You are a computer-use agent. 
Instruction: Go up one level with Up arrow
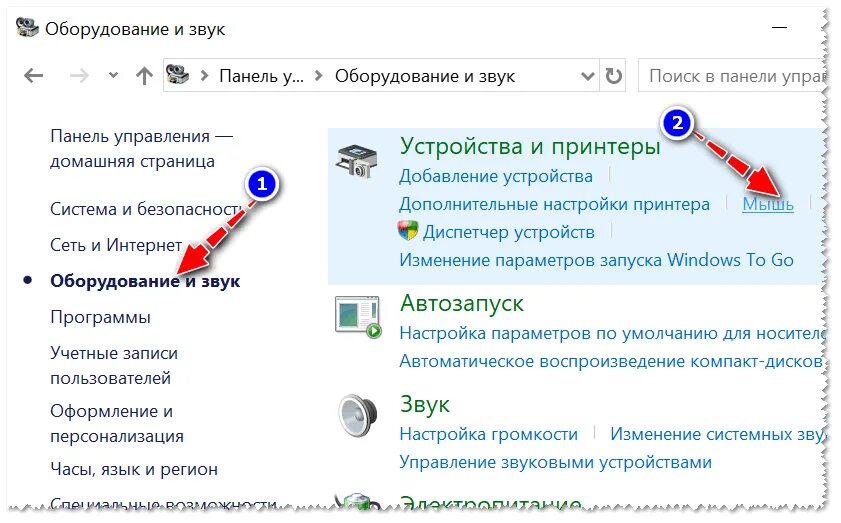click(x=144, y=76)
